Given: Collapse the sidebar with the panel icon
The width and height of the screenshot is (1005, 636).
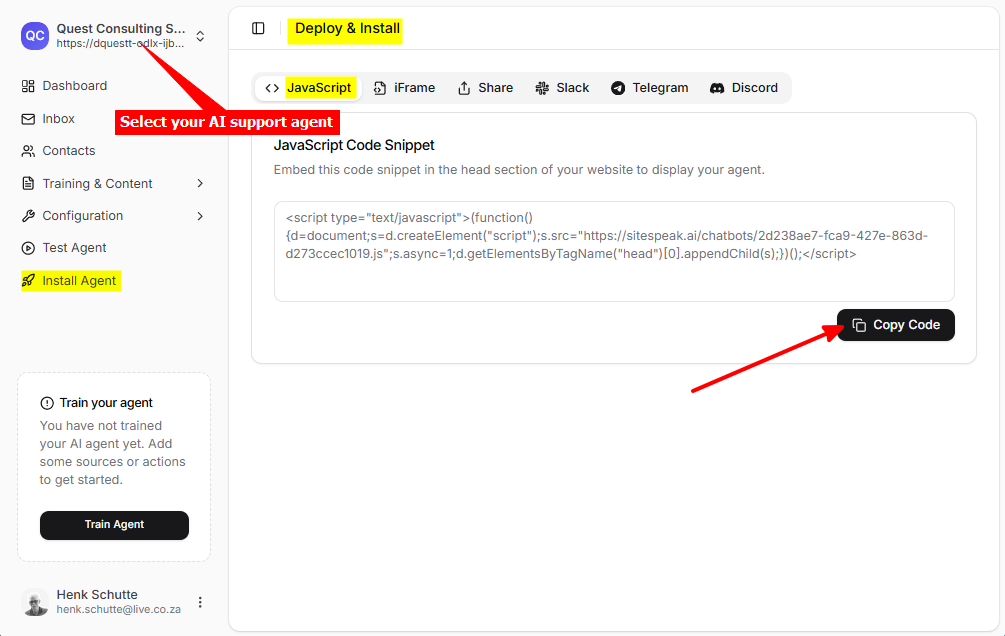Looking at the screenshot, I should [x=258, y=28].
